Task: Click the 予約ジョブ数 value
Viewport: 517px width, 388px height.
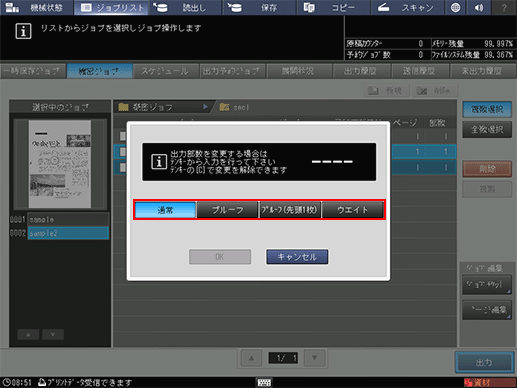Action: point(421,55)
